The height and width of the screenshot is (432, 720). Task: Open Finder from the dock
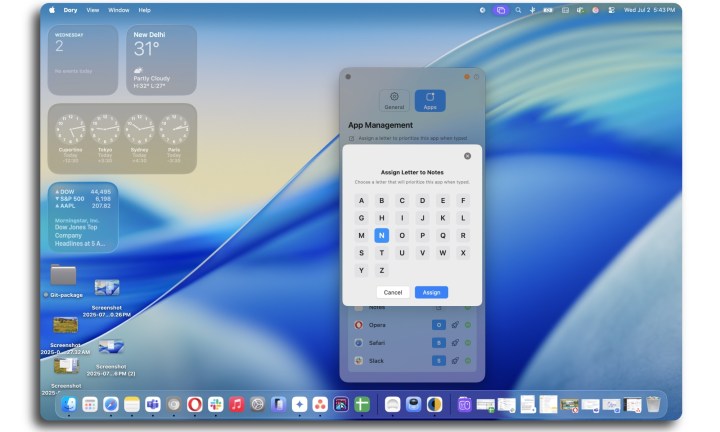(x=68, y=404)
